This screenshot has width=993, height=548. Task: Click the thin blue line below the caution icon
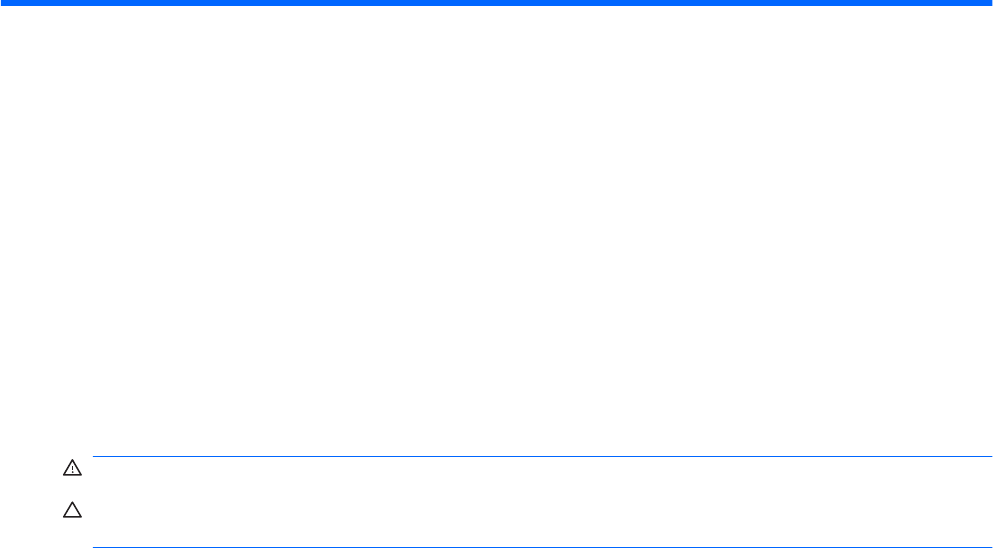[x=542, y=547]
